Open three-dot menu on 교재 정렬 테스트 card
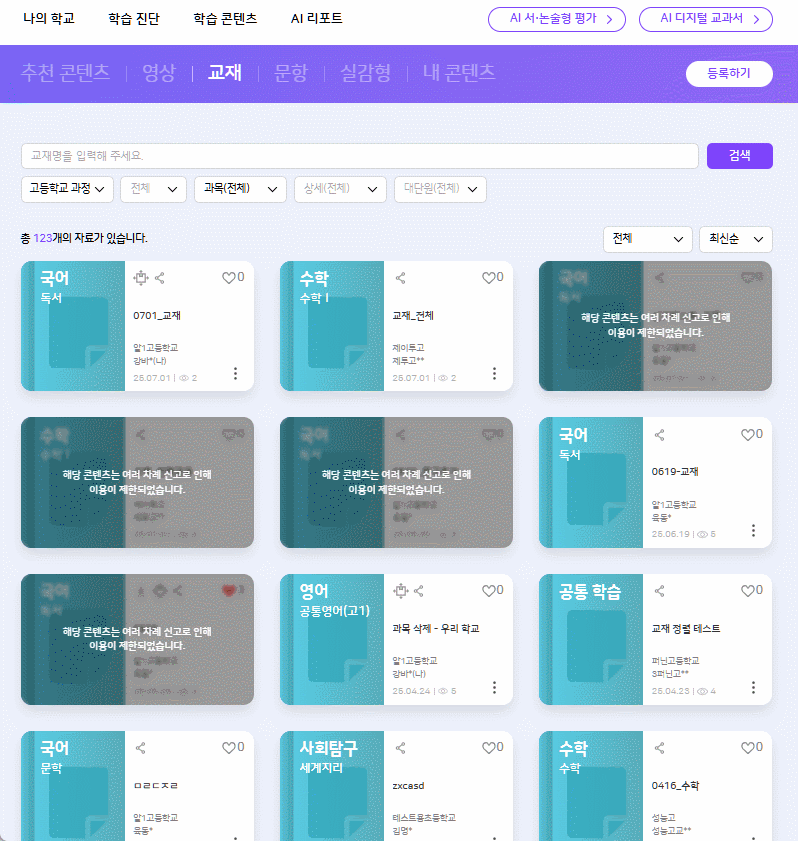The height and width of the screenshot is (841, 798). tap(753, 687)
